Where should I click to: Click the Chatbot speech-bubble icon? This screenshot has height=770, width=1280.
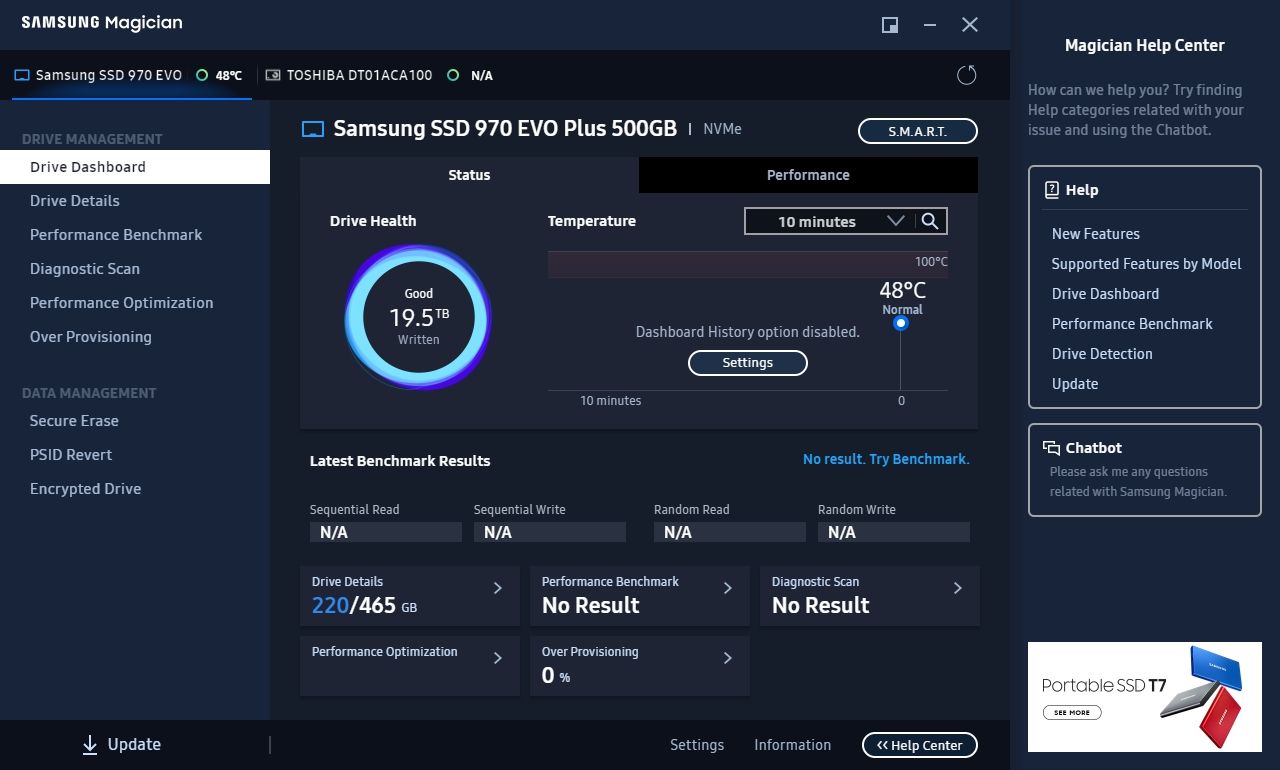(1052, 447)
